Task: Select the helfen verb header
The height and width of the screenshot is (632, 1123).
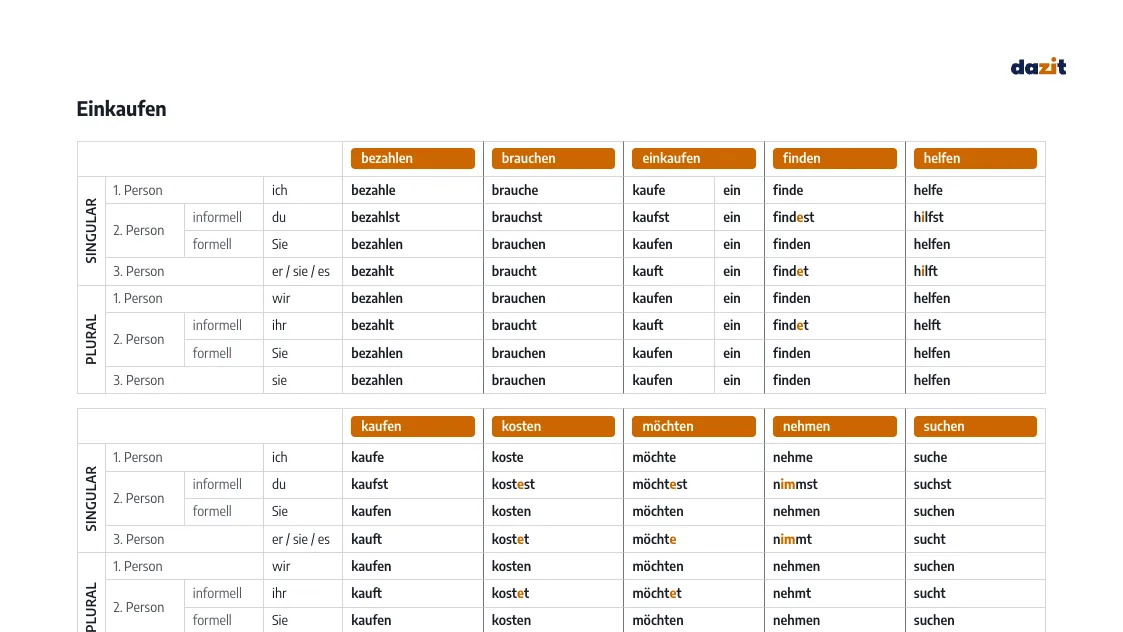Action: tap(975, 158)
